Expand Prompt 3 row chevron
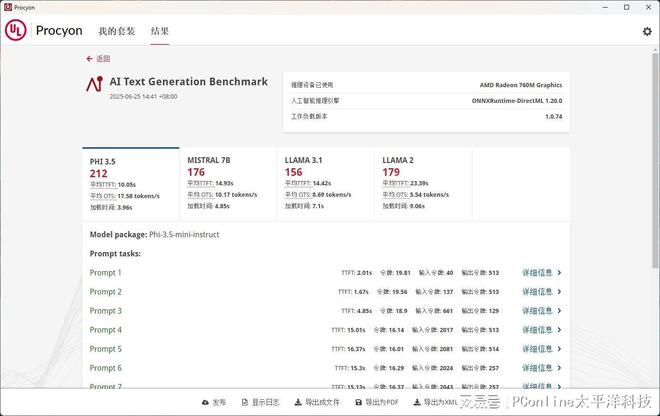This screenshot has width=660, height=416. point(559,311)
